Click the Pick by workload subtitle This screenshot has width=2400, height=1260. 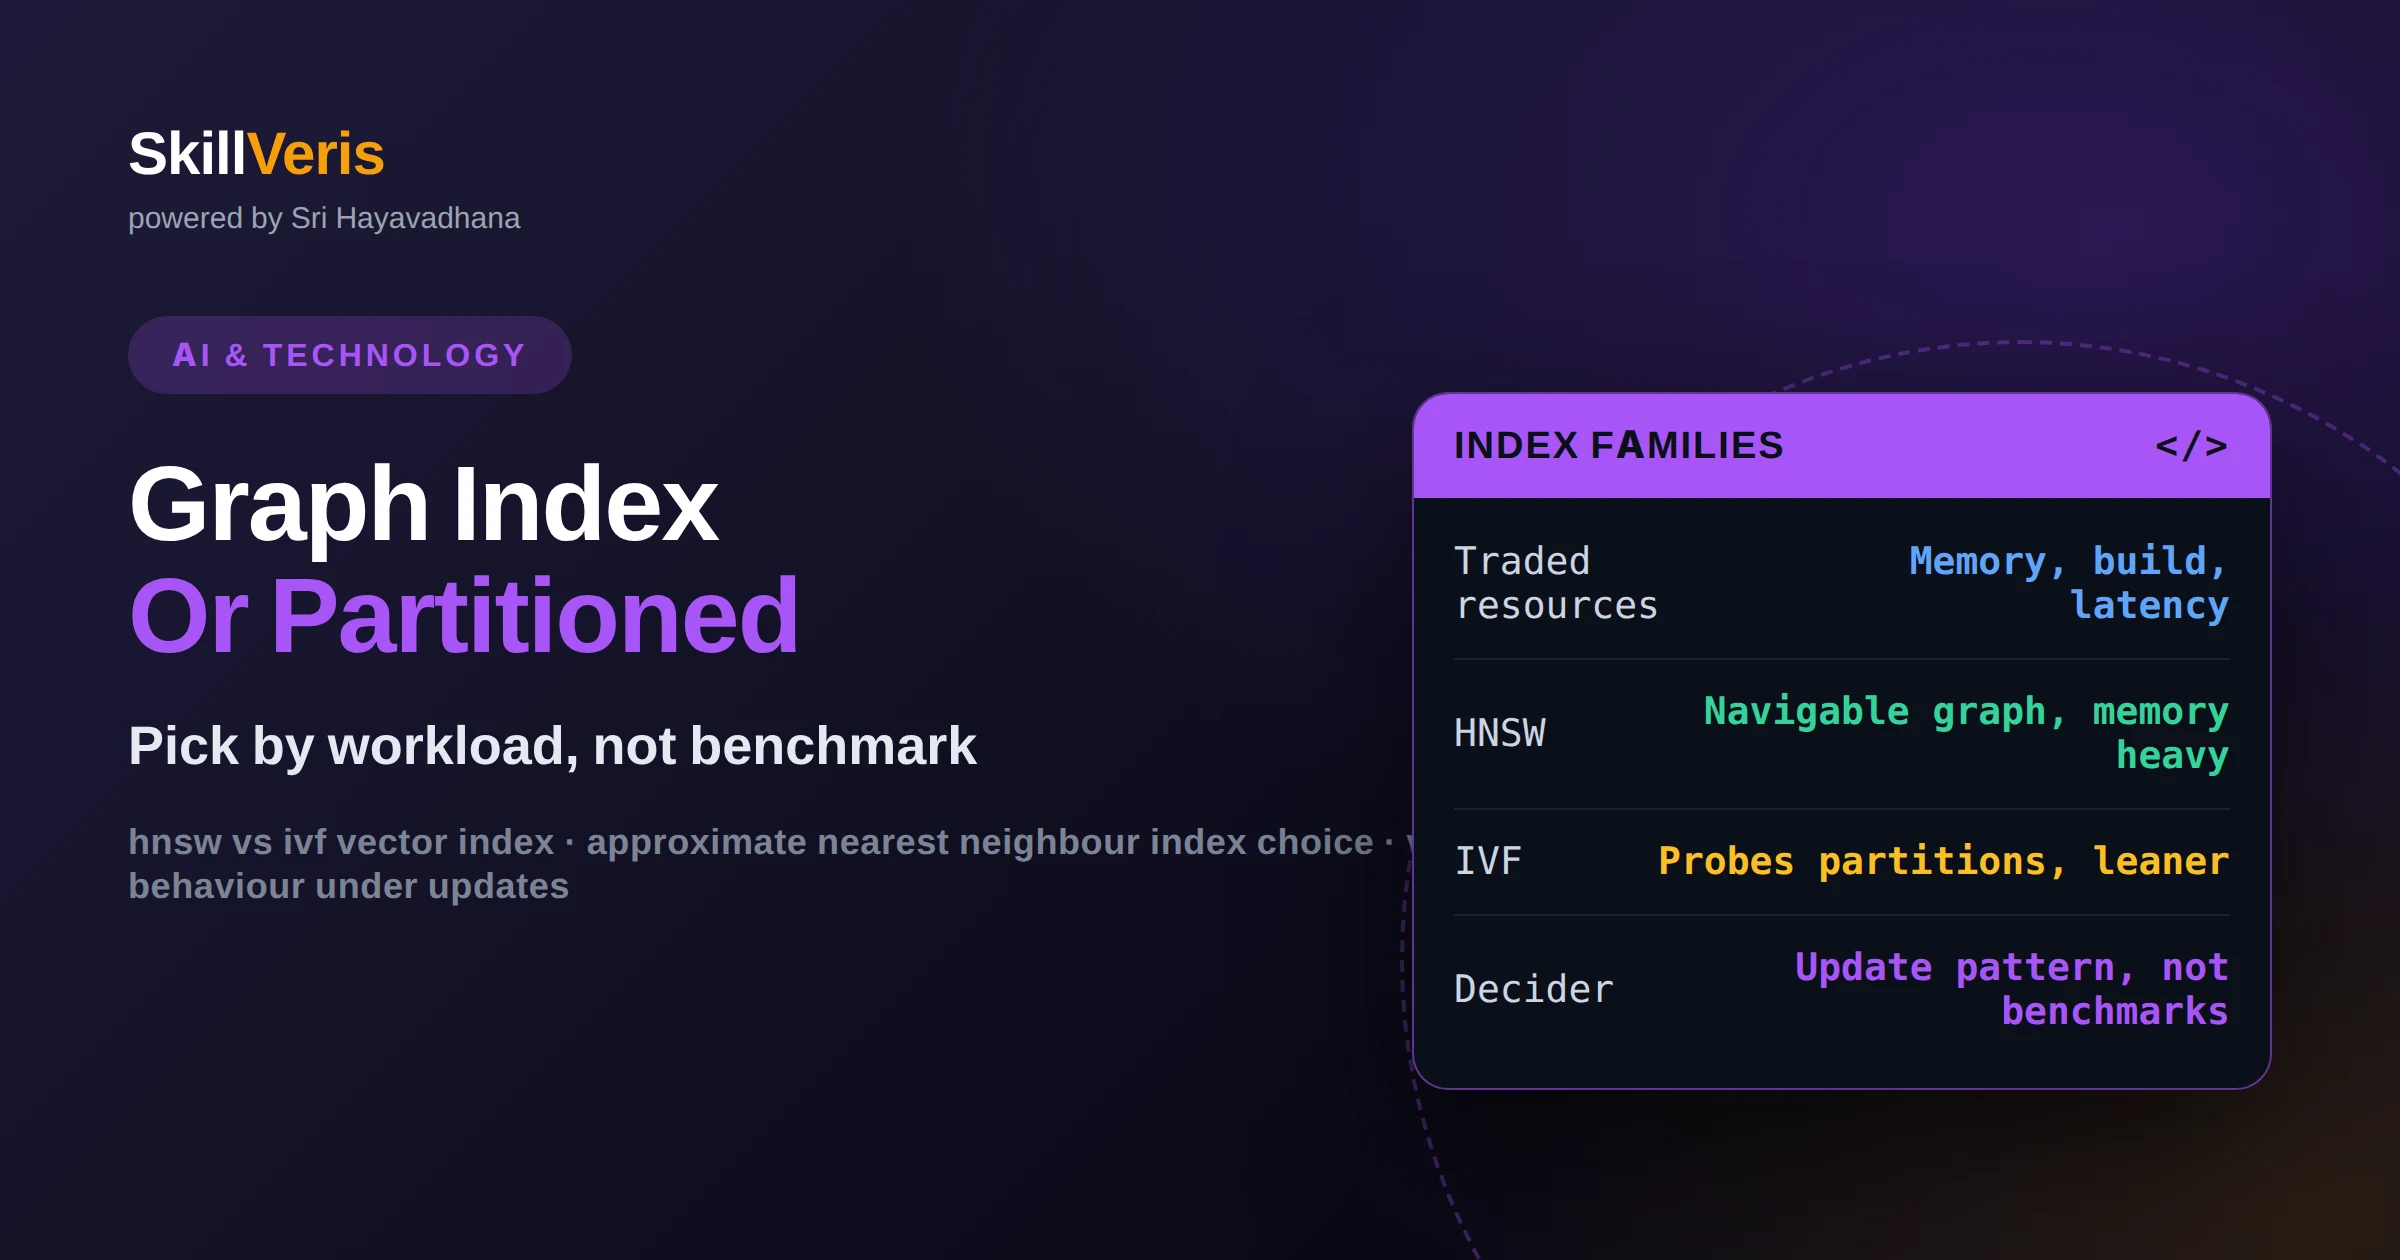click(x=552, y=746)
